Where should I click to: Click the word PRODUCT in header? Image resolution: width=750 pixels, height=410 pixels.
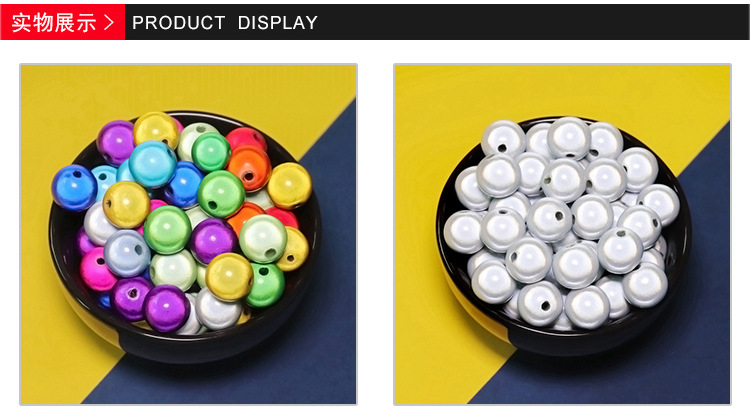[x=178, y=22]
